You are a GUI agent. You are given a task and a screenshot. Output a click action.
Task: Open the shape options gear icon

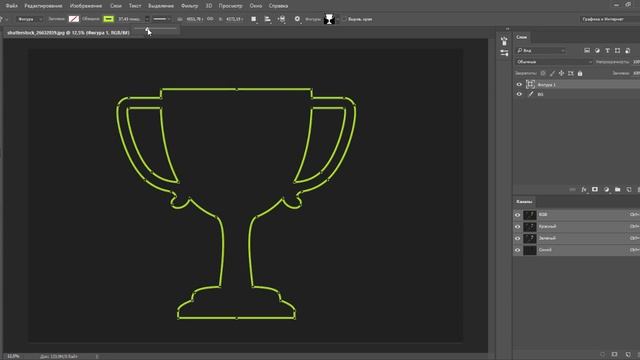[297, 19]
